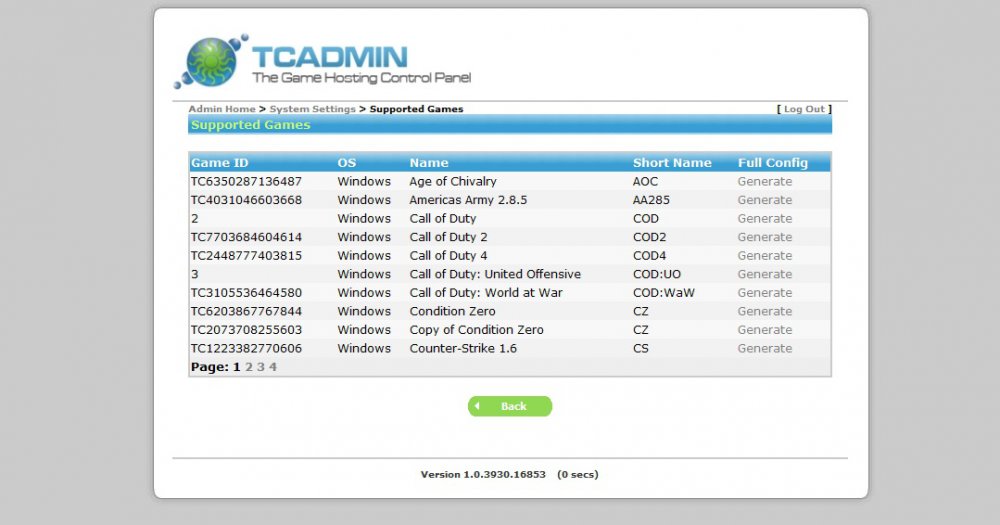The height and width of the screenshot is (525, 1000).
Task: Go to page 3 of games list
Action: click(x=261, y=367)
